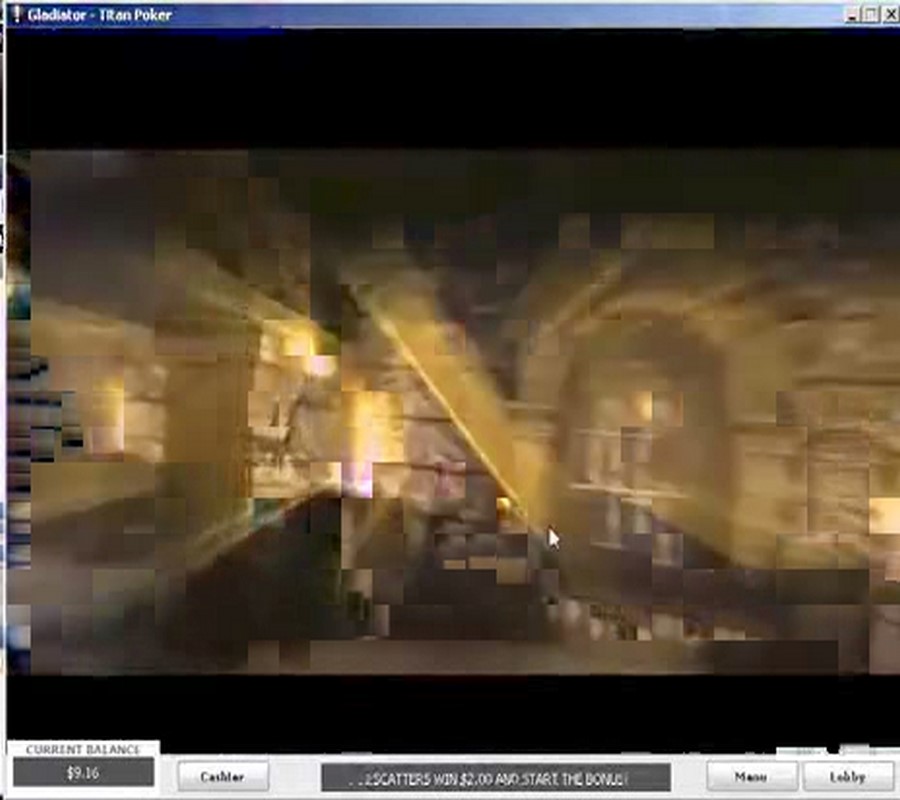Select the Current Balance label tab
The height and width of the screenshot is (800, 900).
tap(83, 749)
